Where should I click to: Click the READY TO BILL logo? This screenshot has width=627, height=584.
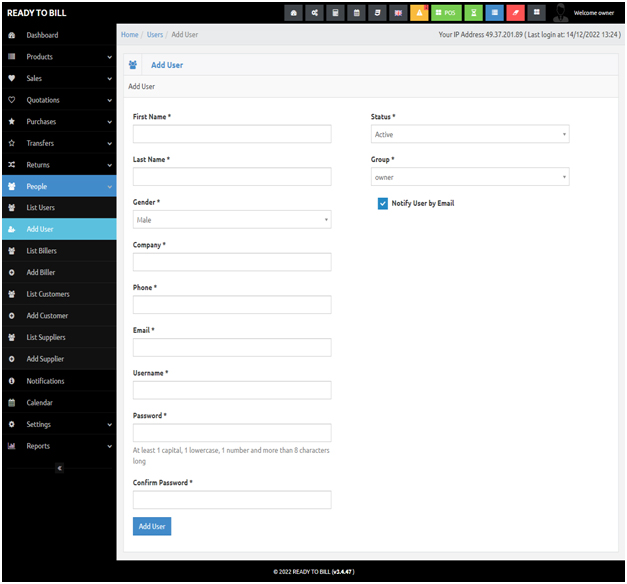(x=37, y=13)
